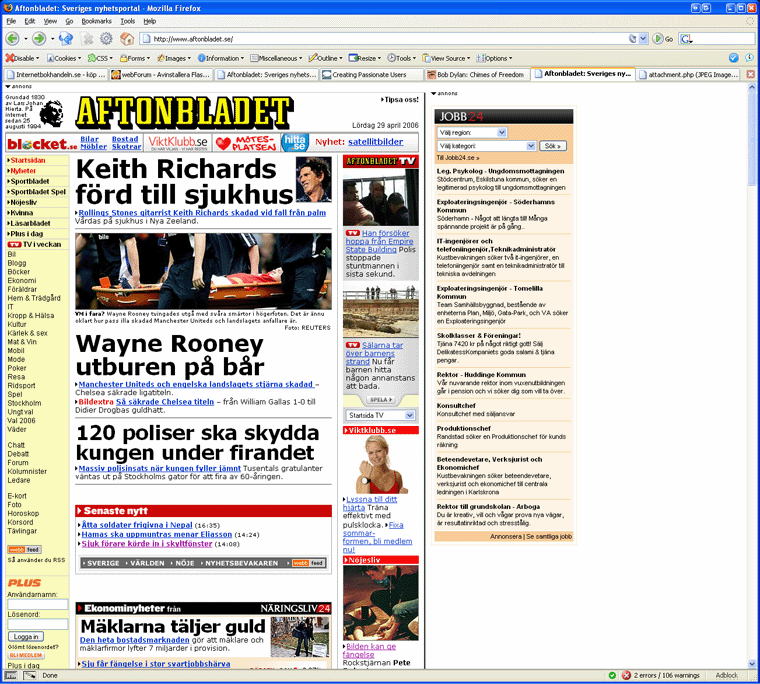Open the Startsida TV dropdown
The width and height of the screenshot is (760, 684).
click(380, 415)
